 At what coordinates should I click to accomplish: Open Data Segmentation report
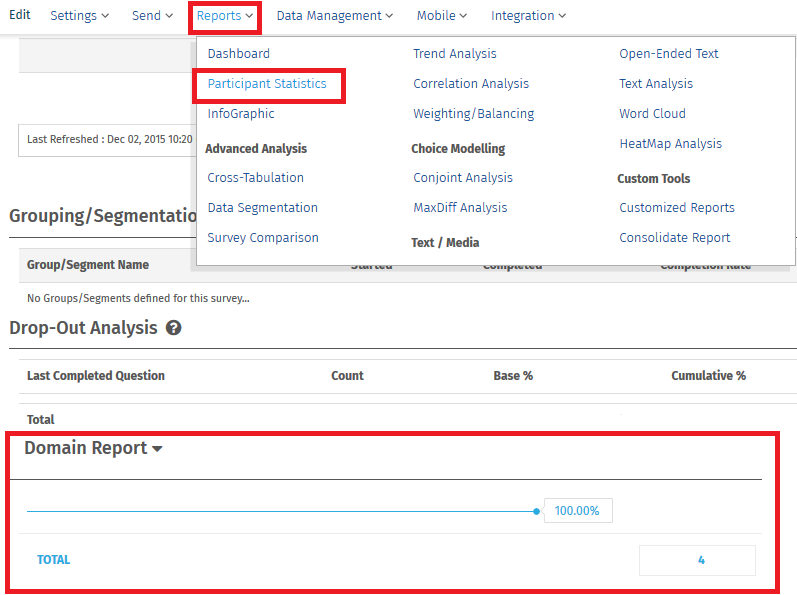pyautogui.click(x=262, y=207)
